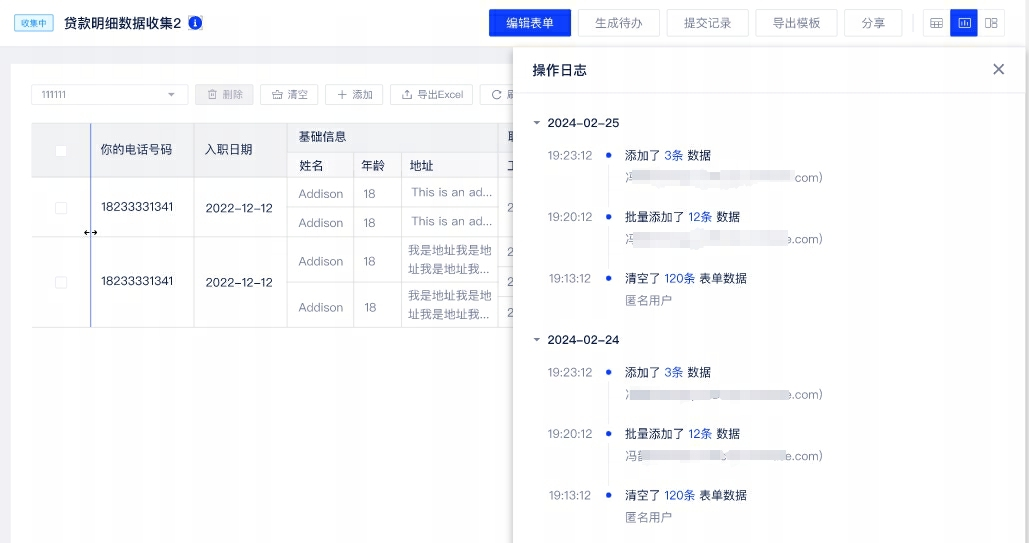Image resolution: width=1029 pixels, height=543 pixels.
Task: Click the 清空 clear button
Action: tap(289, 95)
